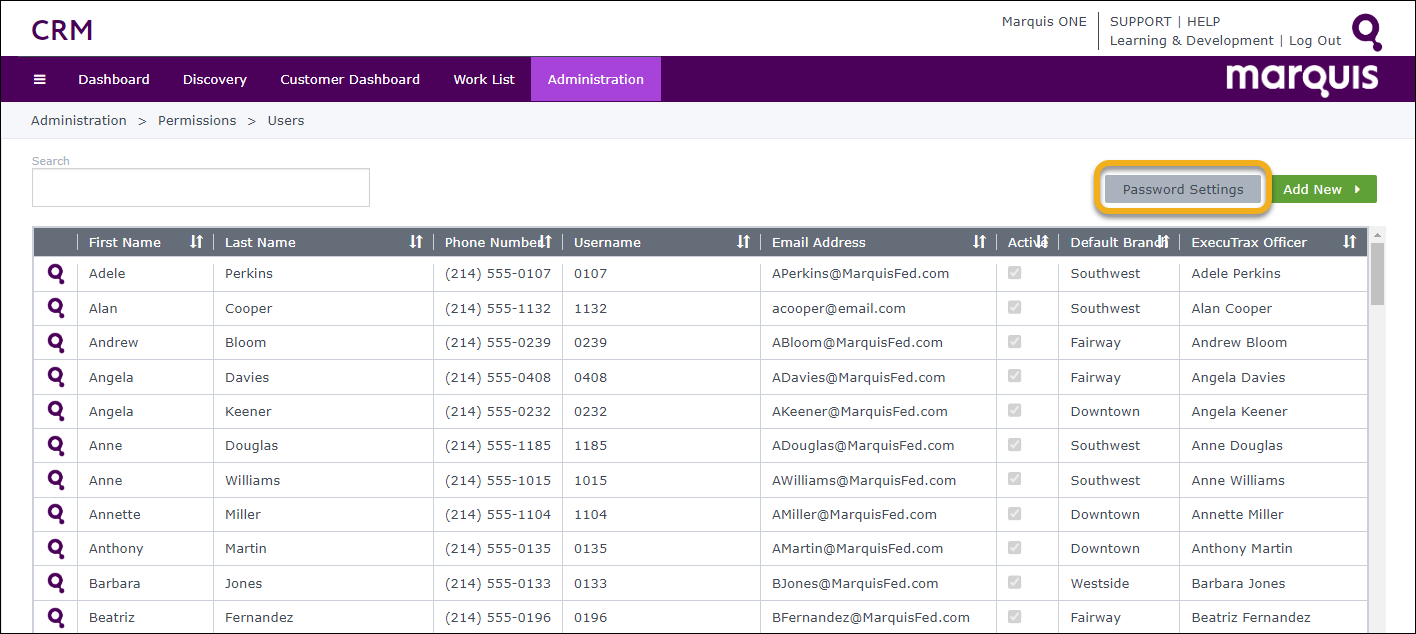Click first name Anthony
This screenshot has height=634, width=1416.
point(116,548)
